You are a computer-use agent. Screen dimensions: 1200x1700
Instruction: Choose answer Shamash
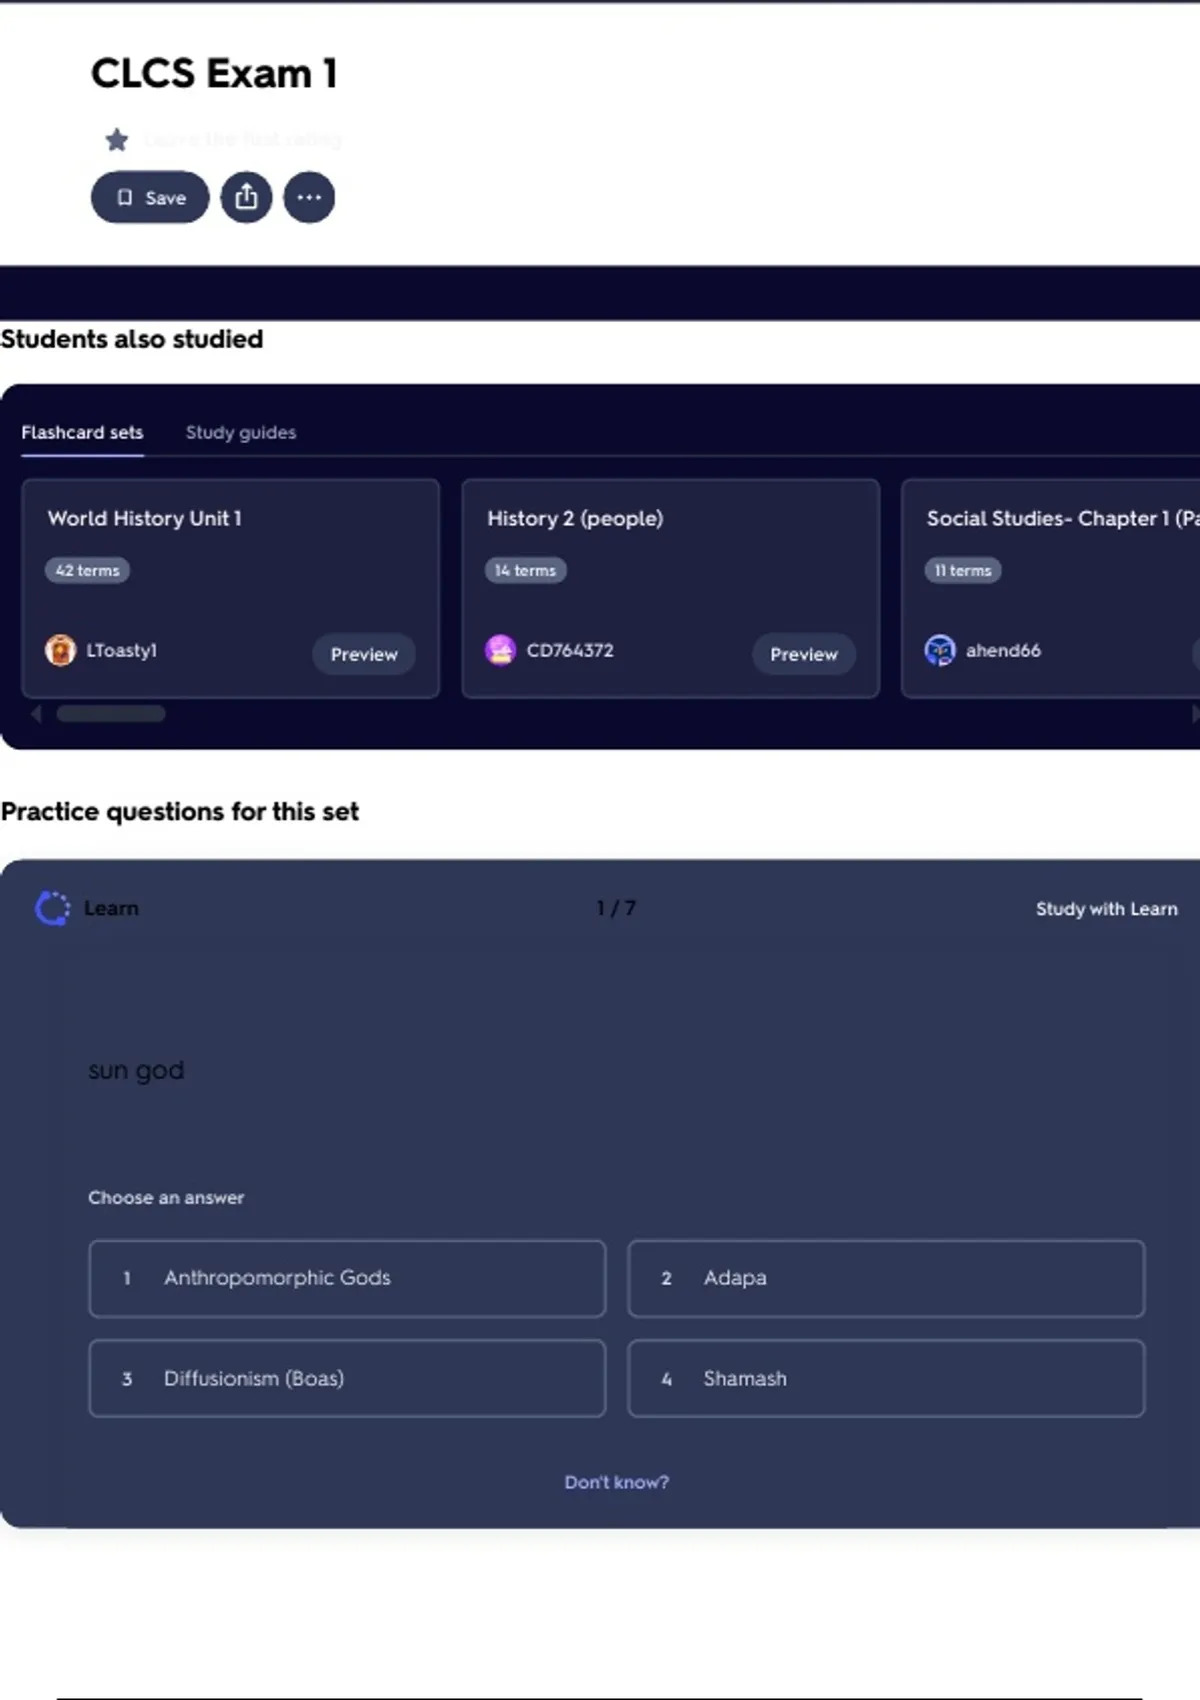click(885, 1378)
